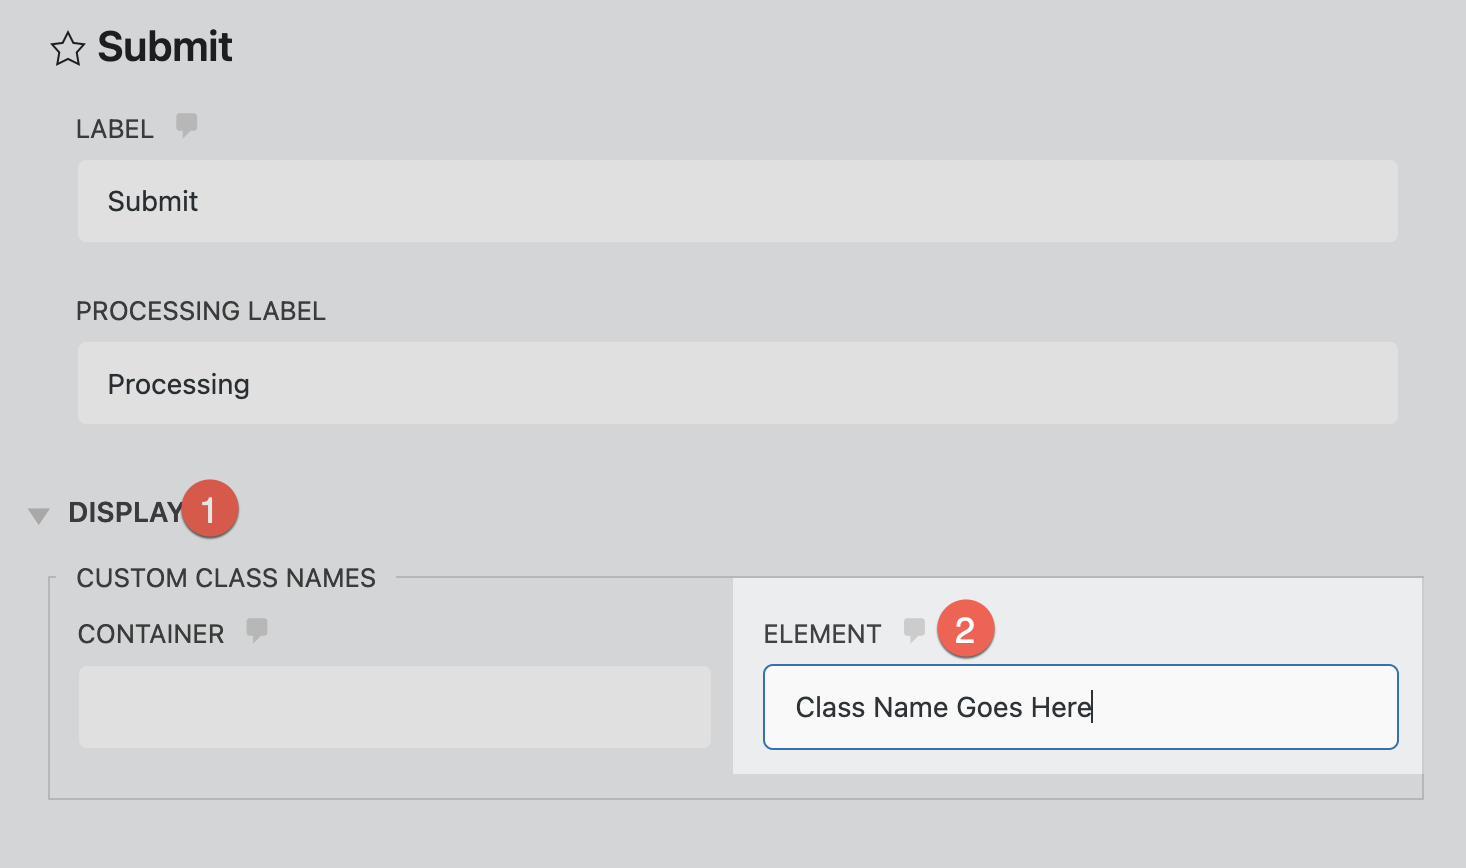Screen dimensions: 1466x868
Task: Select the empty Container class field
Action: point(394,707)
